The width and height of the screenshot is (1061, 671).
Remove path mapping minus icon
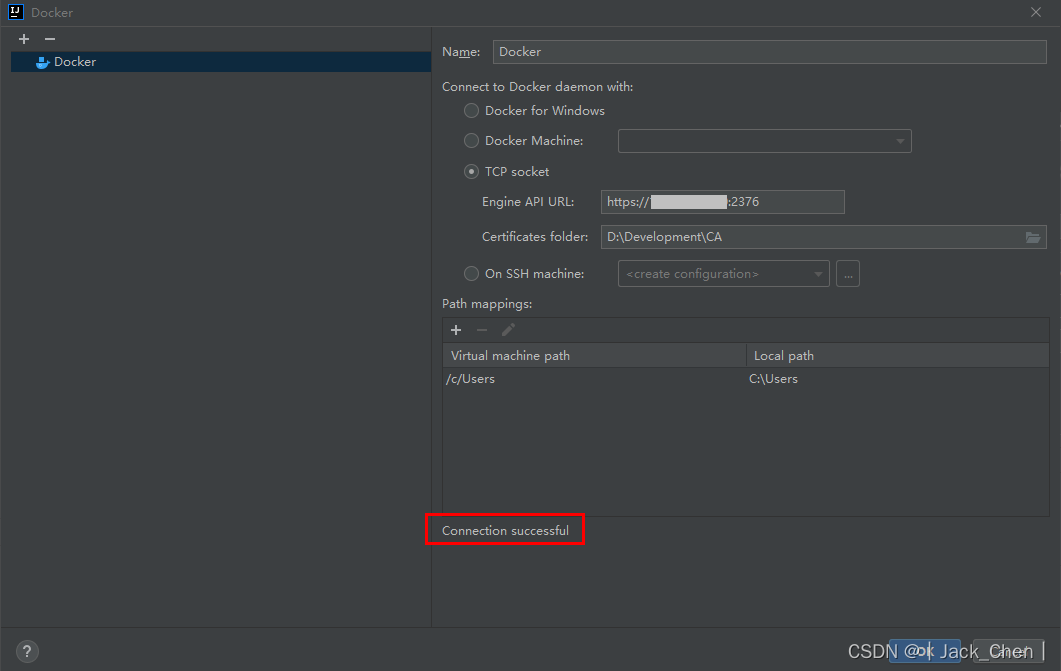(482, 330)
